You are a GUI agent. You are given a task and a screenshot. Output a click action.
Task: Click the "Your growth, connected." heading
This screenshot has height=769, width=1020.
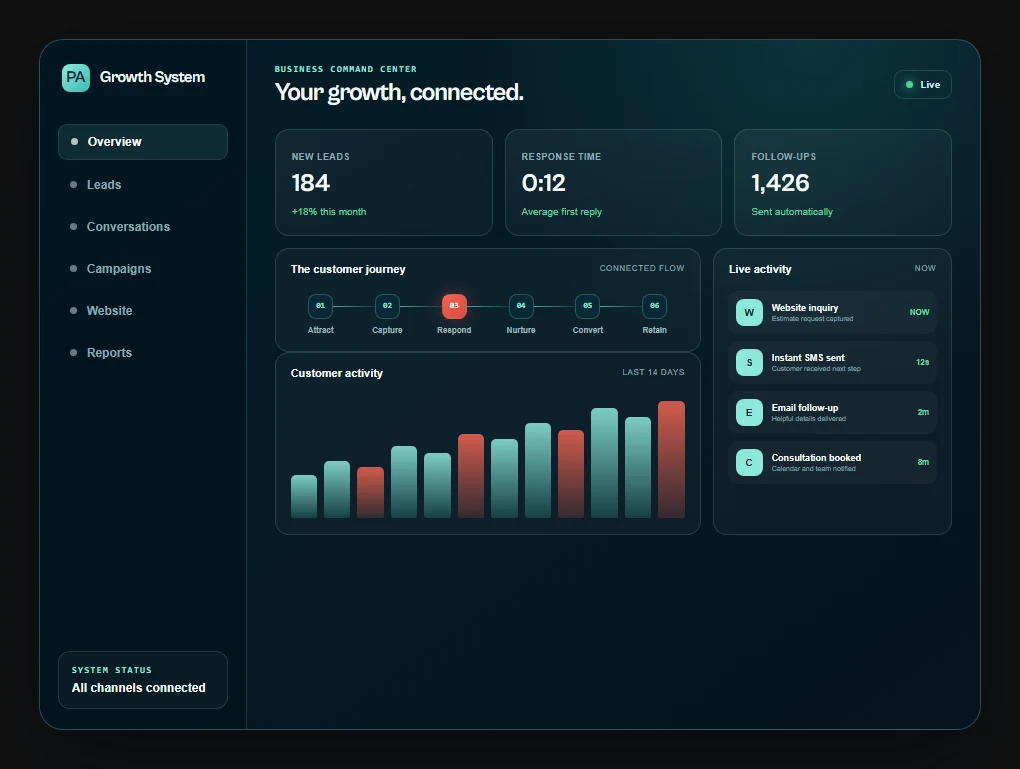[x=399, y=92]
